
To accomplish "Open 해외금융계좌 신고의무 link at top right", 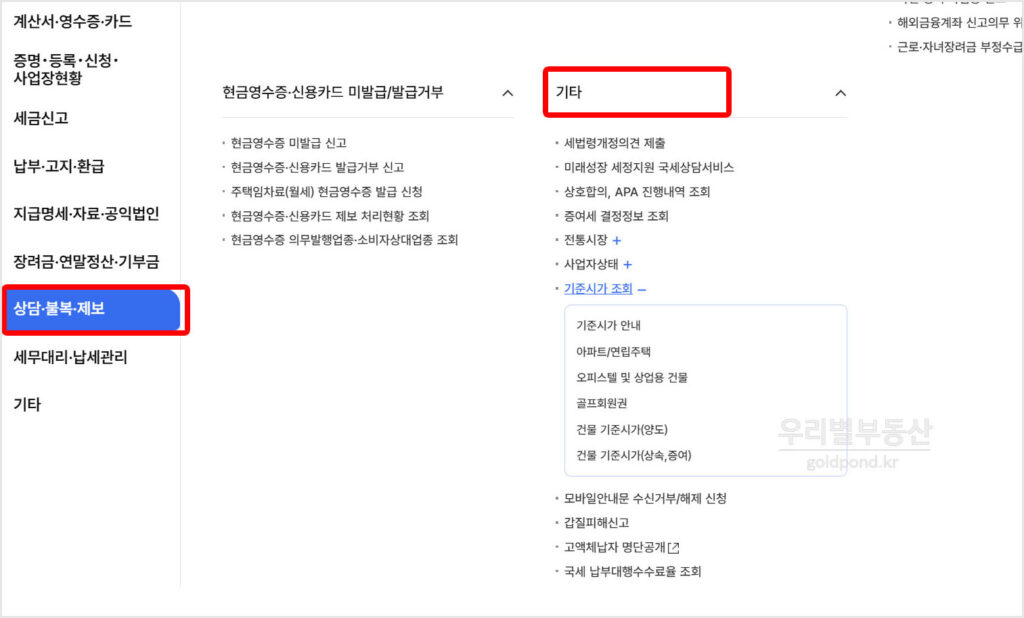I will 959,23.
